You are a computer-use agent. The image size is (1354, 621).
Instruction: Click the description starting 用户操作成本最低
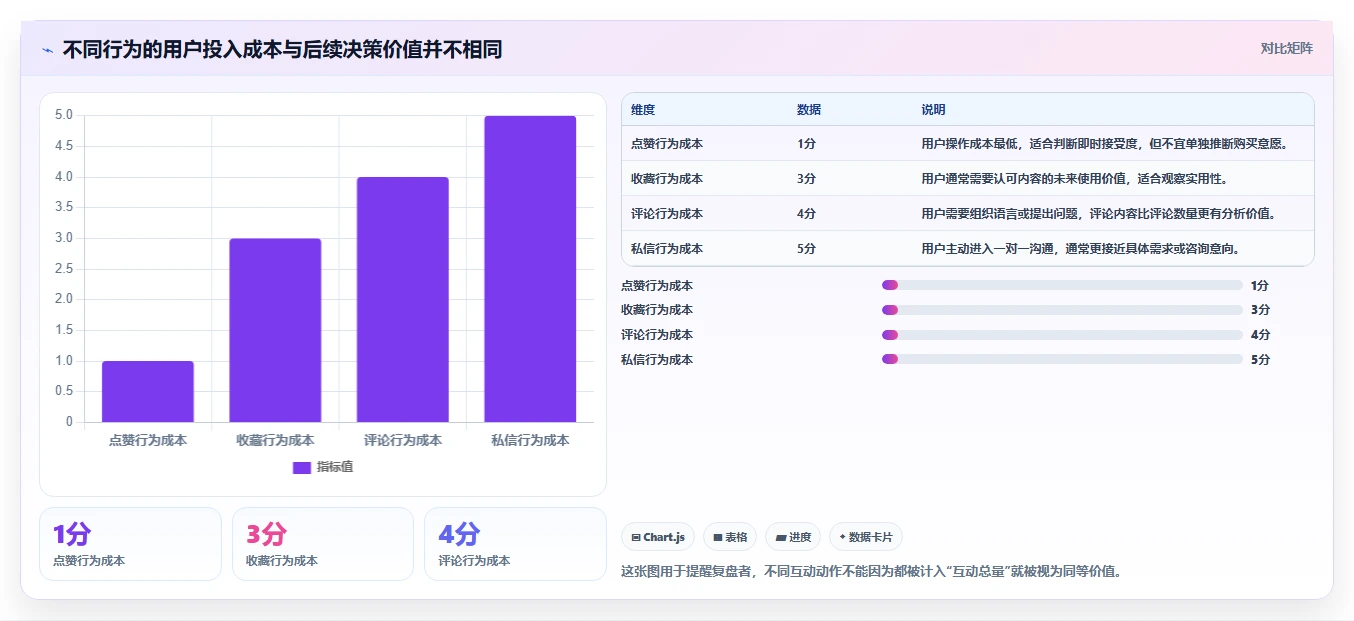tap(1104, 144)
